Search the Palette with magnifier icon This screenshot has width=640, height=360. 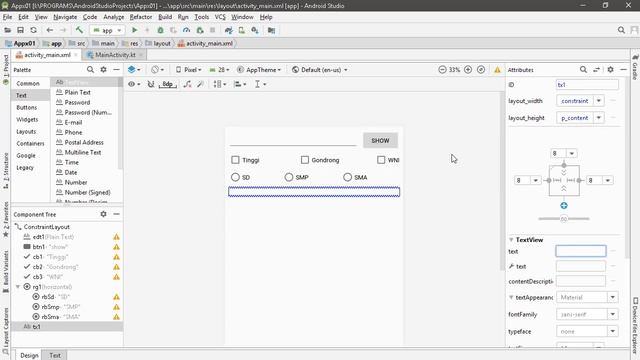pyautogui.click(x=90, y=70)
